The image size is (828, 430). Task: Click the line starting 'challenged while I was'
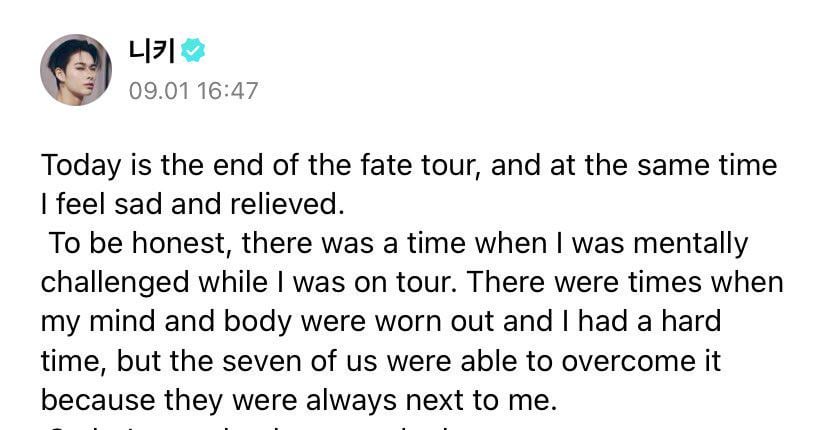pyautogui.click(x=412, y=283)
